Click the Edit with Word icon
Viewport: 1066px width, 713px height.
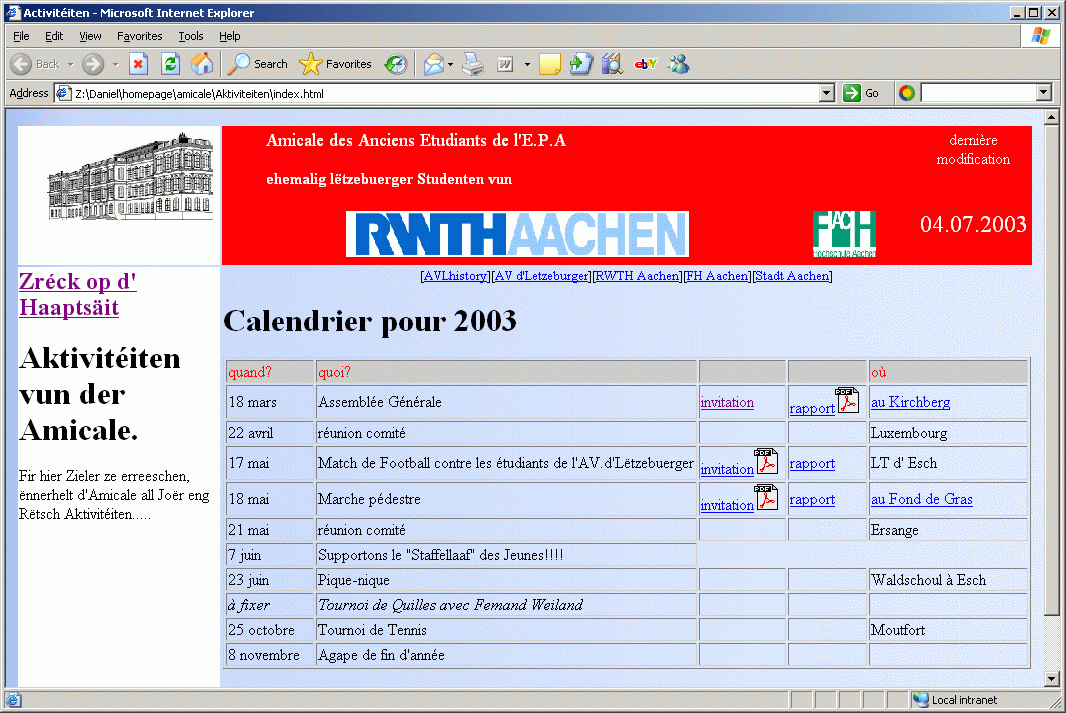point(505,64)
